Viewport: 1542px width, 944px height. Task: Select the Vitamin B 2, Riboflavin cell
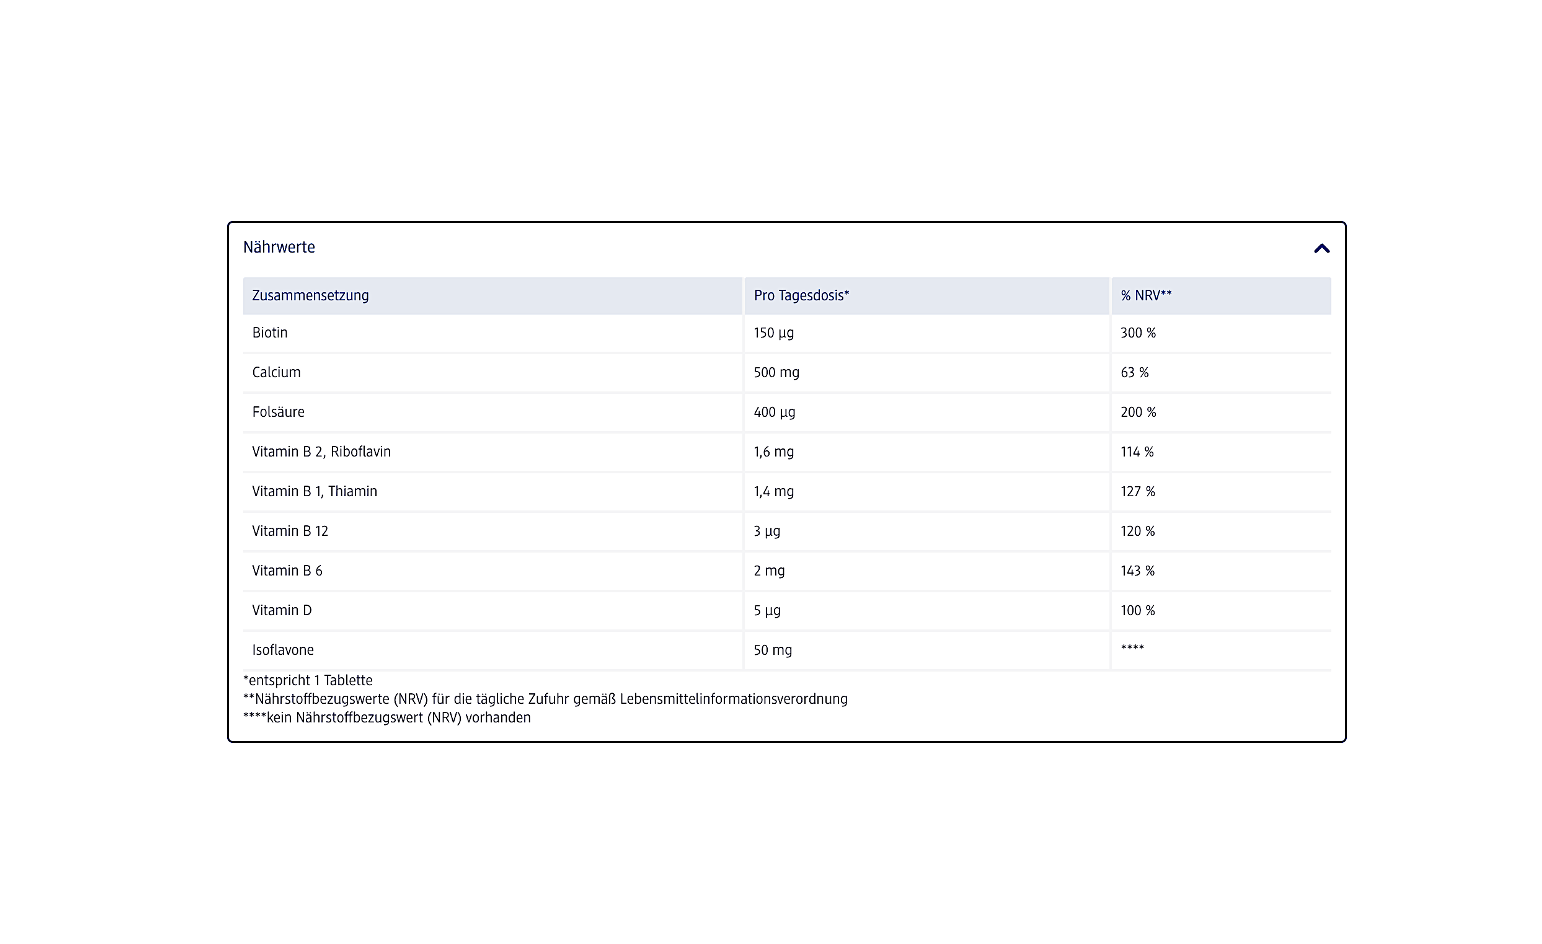321,452
